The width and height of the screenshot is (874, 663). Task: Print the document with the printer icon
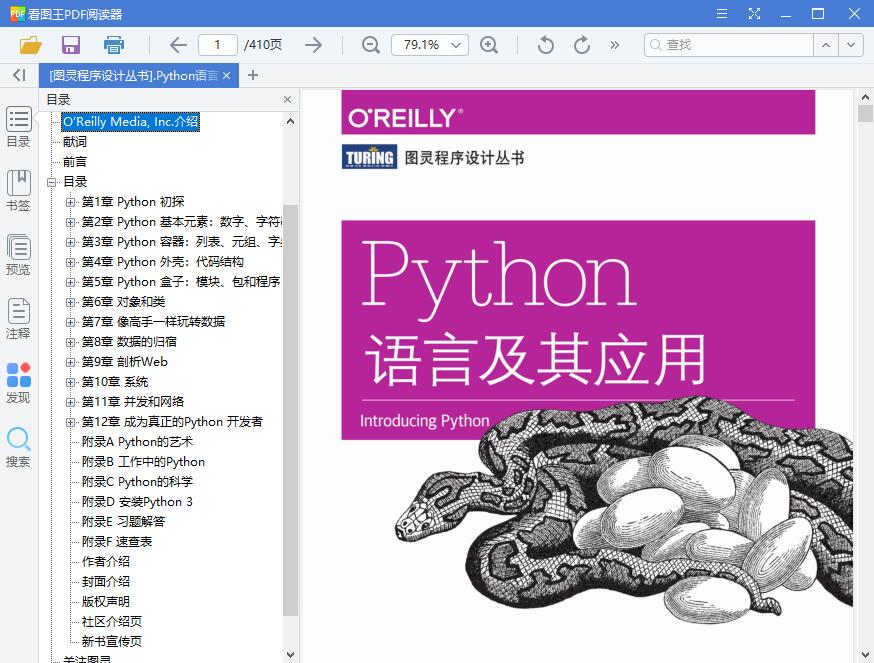[x=114, y=45]
